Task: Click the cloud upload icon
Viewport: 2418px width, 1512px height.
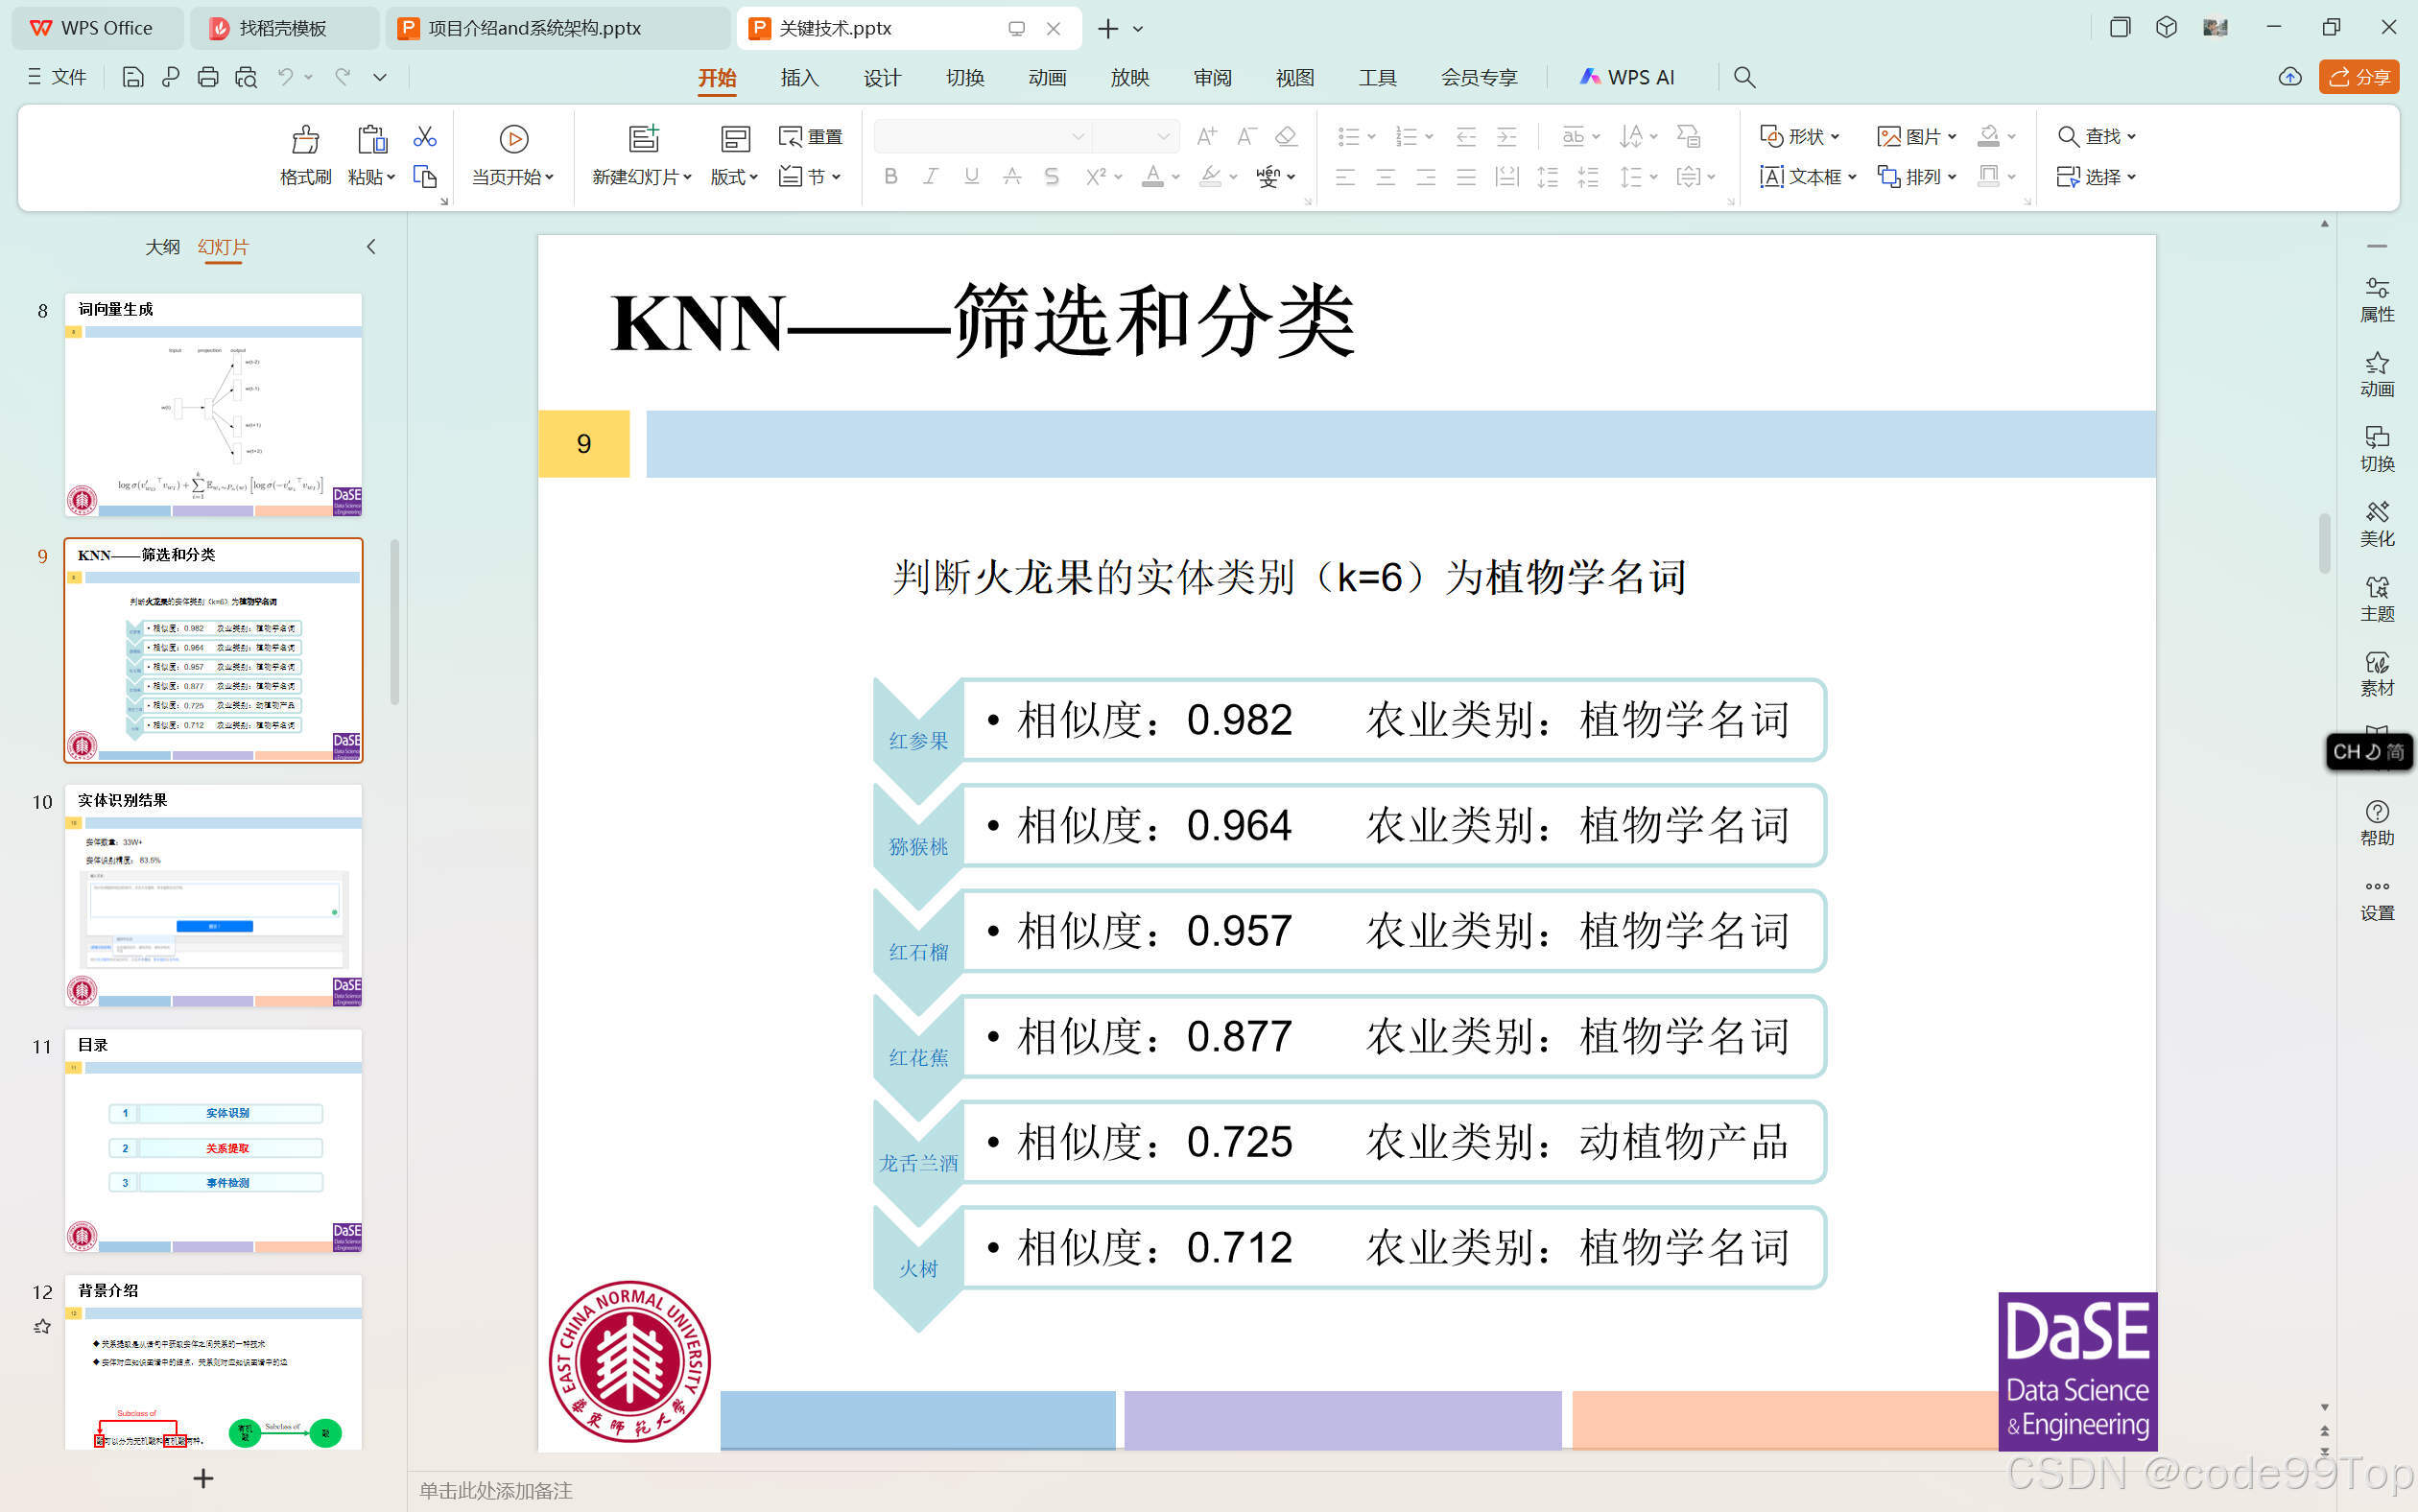Action: point(2289,77)
